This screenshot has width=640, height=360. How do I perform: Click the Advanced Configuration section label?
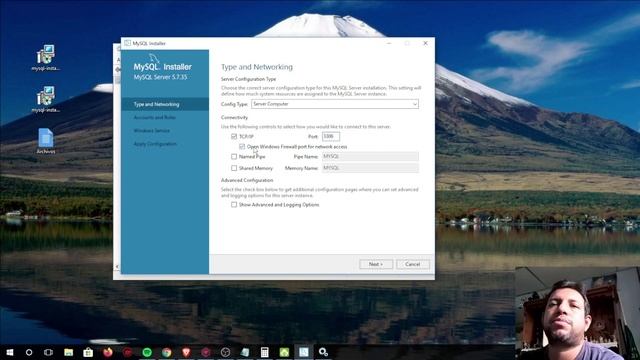247,180
